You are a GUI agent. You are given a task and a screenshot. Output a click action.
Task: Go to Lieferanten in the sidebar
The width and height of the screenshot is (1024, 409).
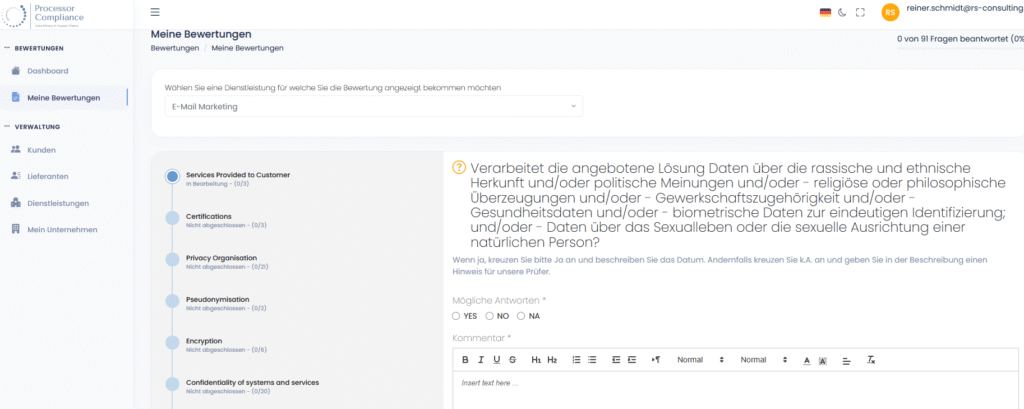[x=47, y=176]
